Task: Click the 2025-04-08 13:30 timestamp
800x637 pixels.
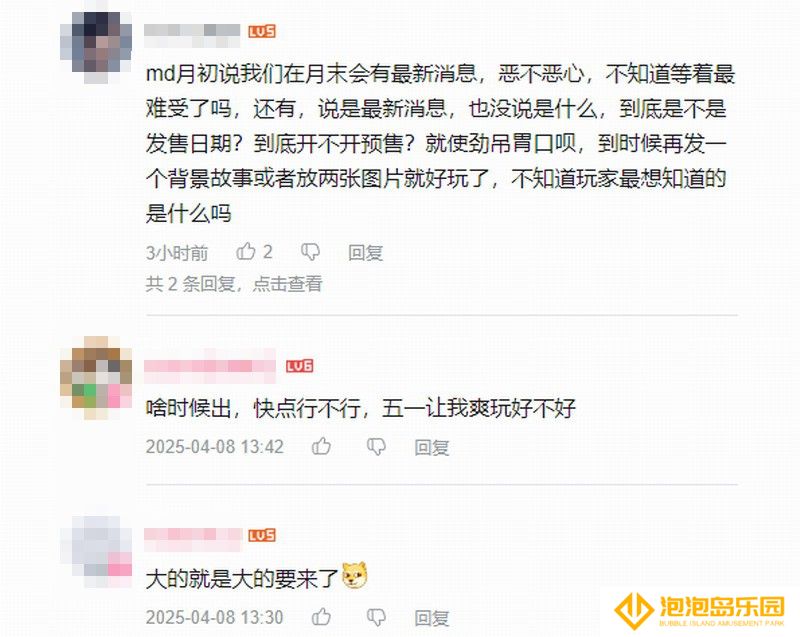Action: click(214, 617)
